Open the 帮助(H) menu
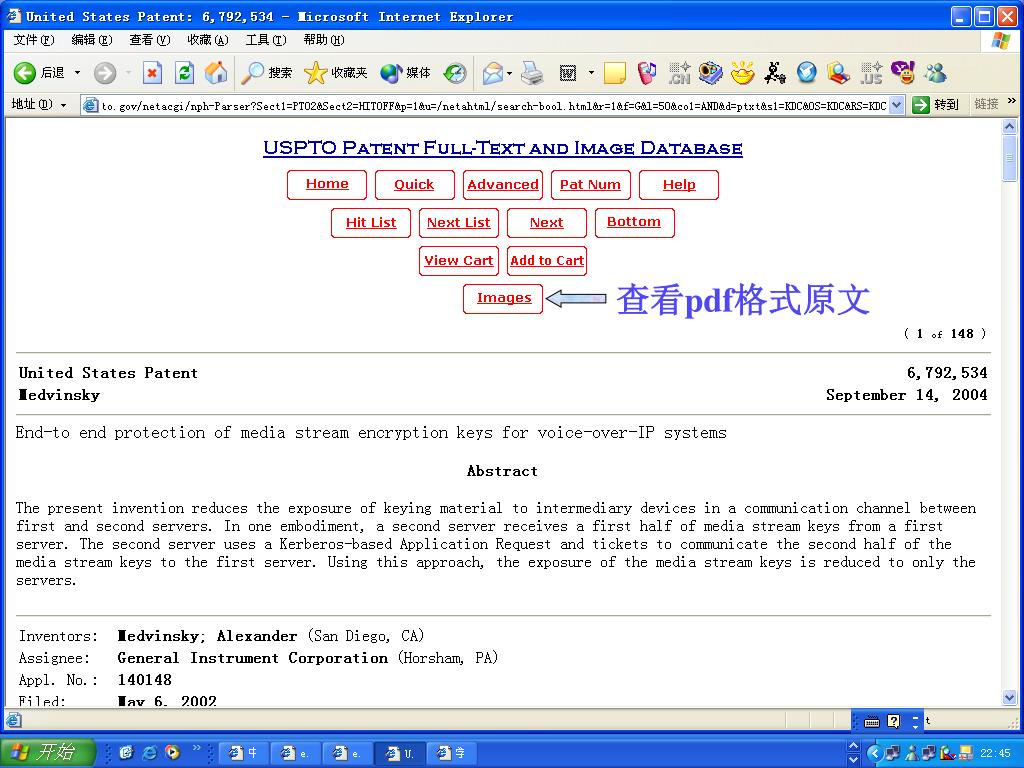1024x768 pixels. [324, 40]
